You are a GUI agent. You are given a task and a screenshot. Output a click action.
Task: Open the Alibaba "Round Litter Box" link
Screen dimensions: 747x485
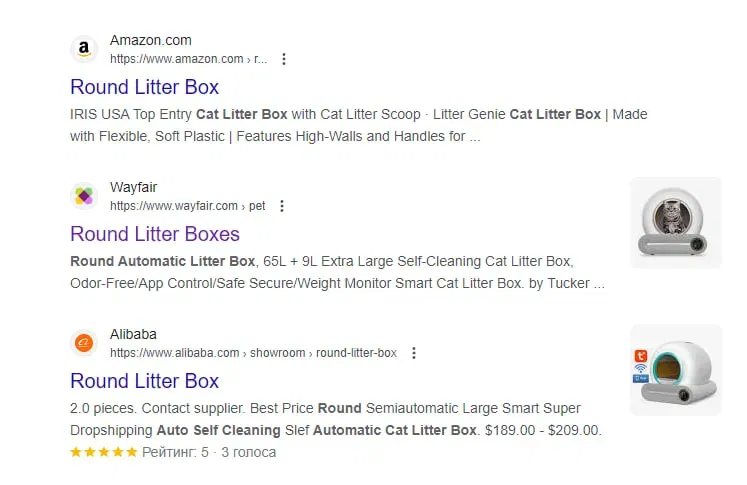(x=144, y=381)
